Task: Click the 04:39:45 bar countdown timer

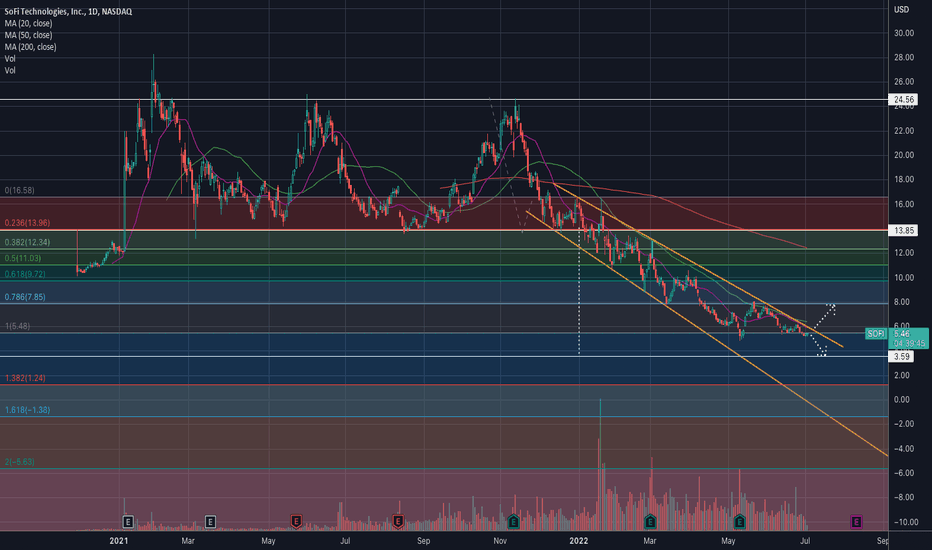Action: [x=909, y=344]
